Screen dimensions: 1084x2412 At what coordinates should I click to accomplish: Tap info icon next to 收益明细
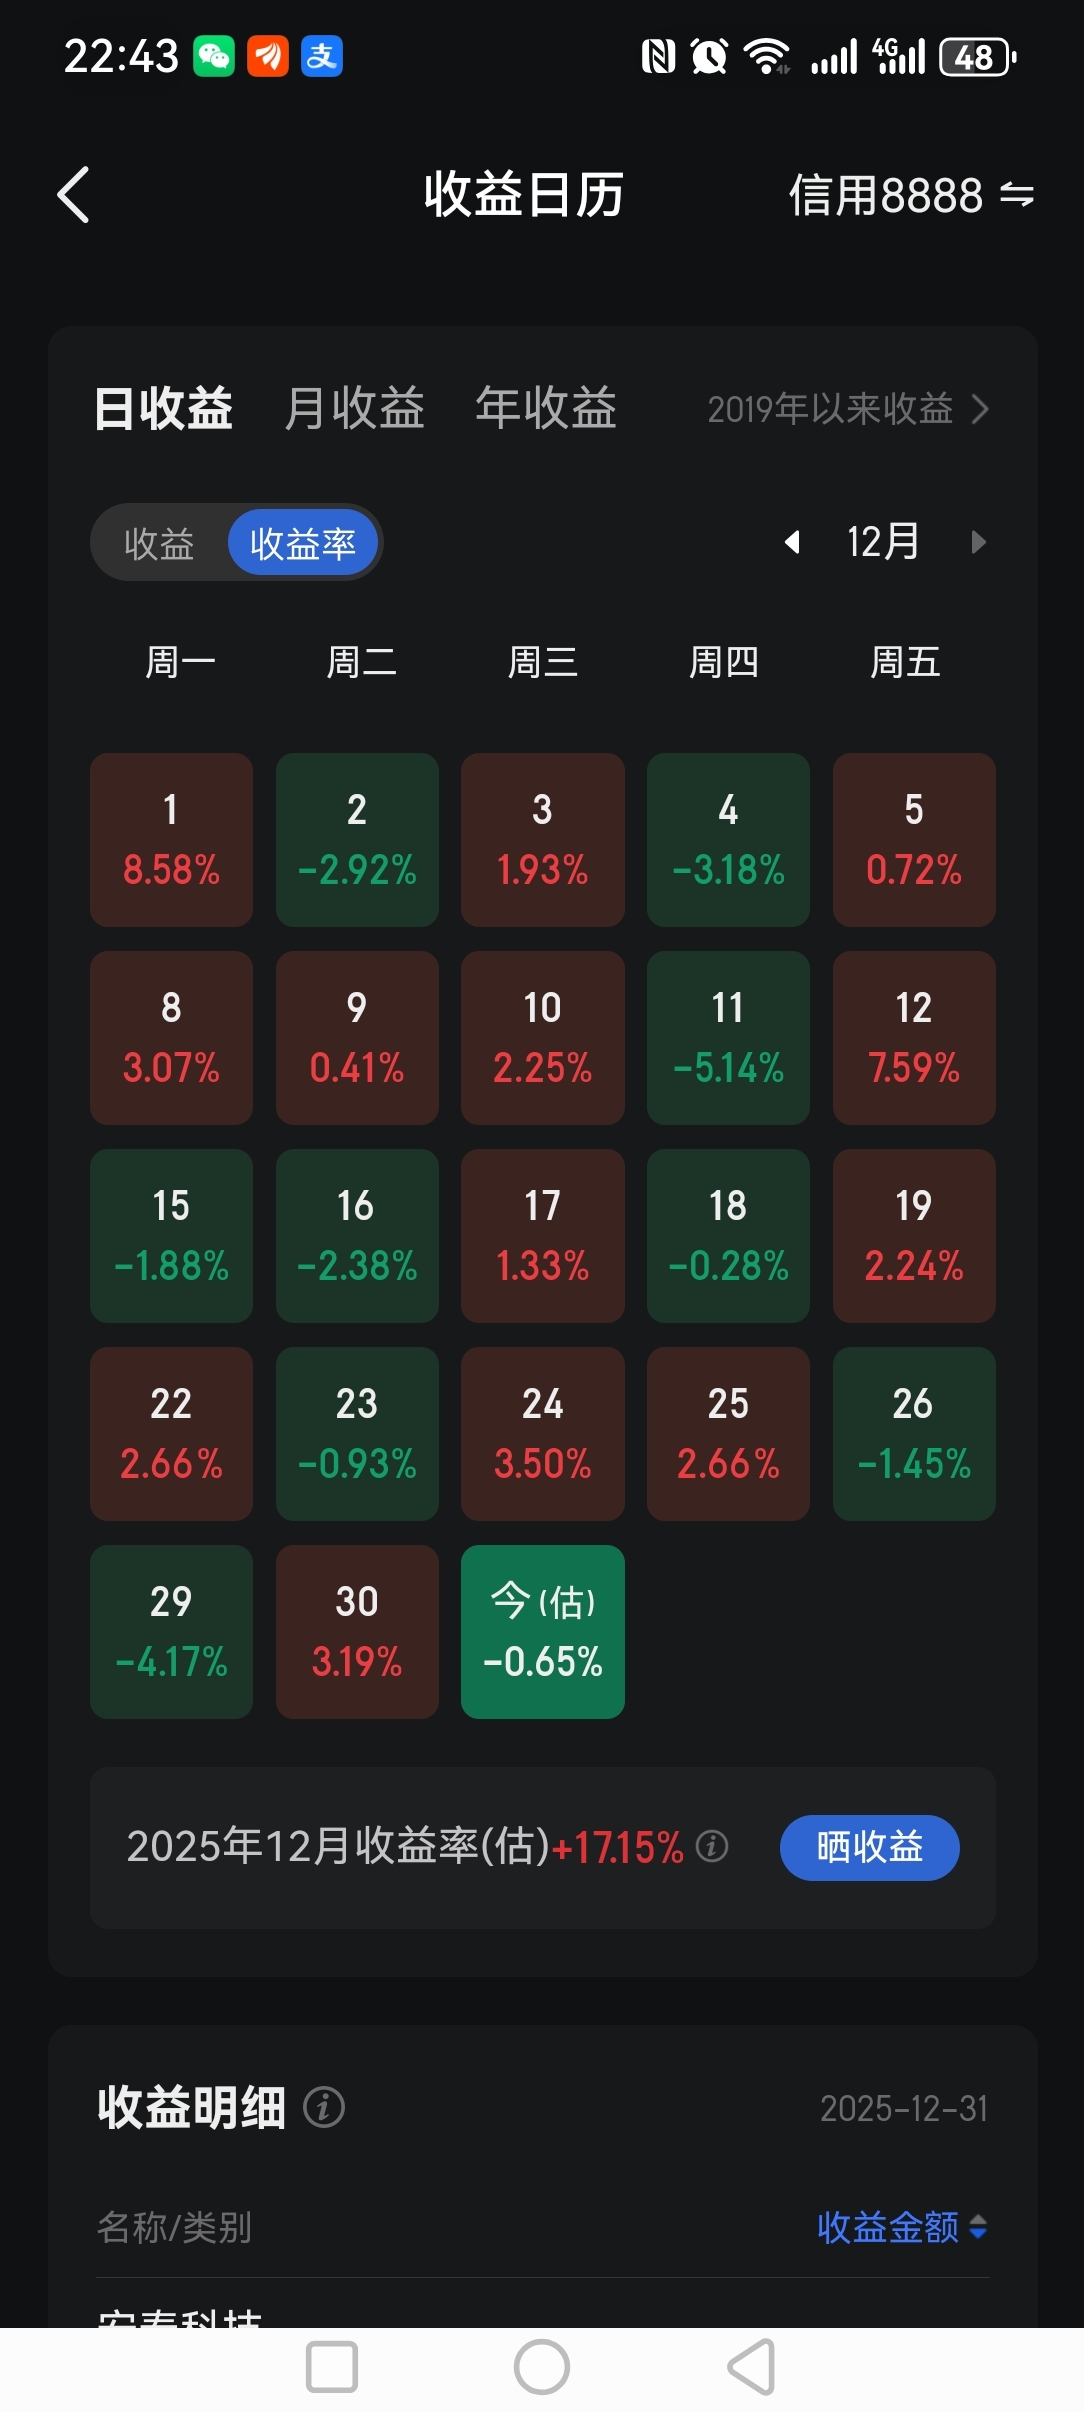[324, 2108]
